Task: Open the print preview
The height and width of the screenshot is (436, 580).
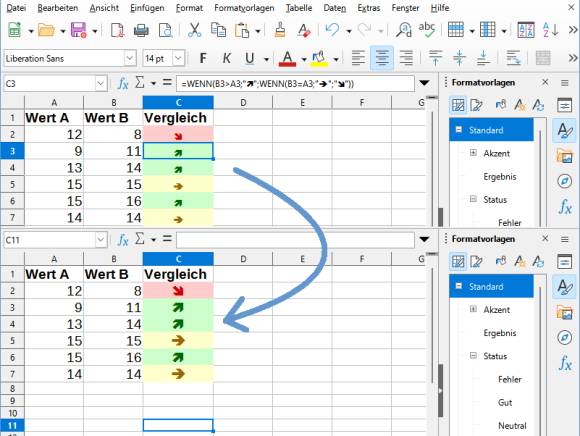Action: coord(165,30)
